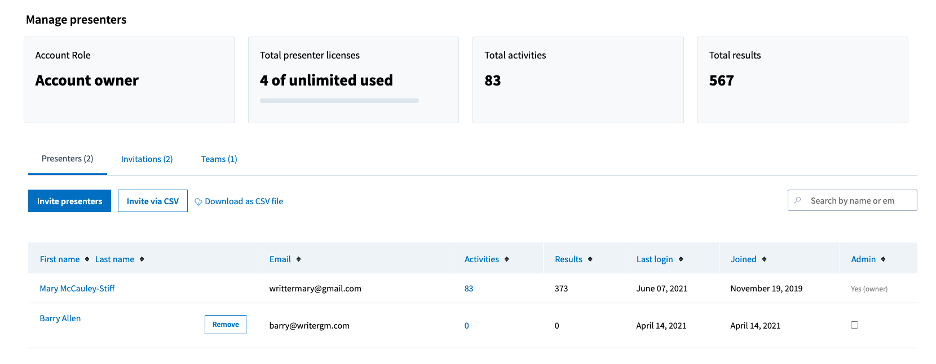The width and height of the screenshot is (936, 364).
Task: Click the sort icon beside Joined header
Action: click(764, 260)
